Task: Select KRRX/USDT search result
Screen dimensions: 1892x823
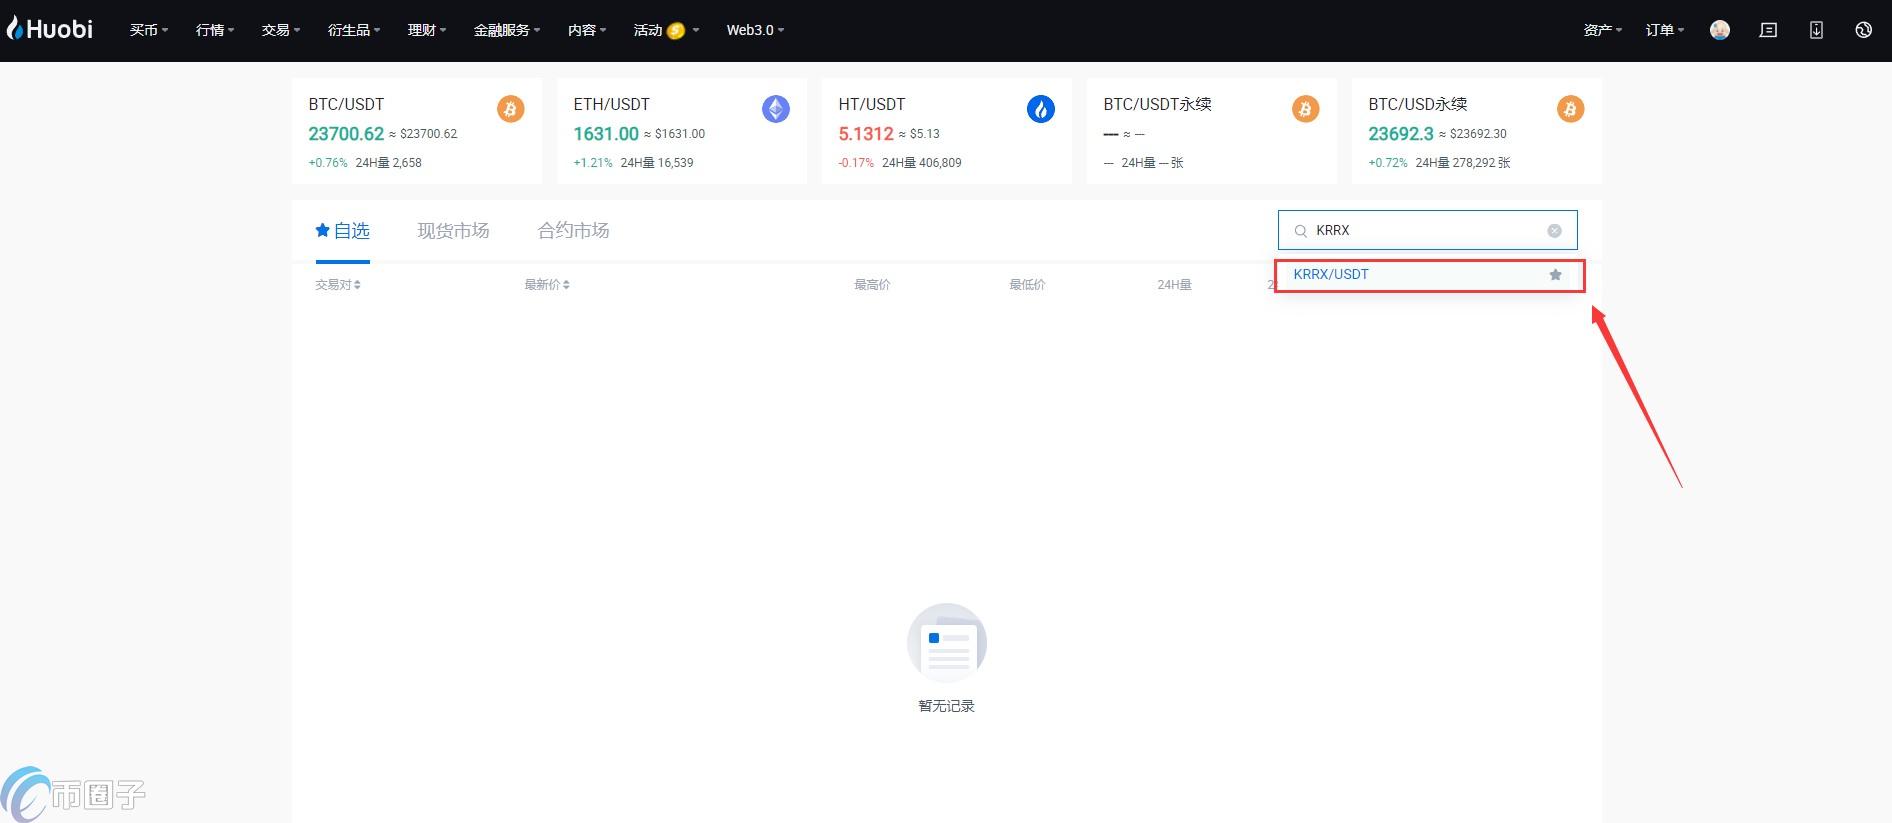Action: point(1331,275)
